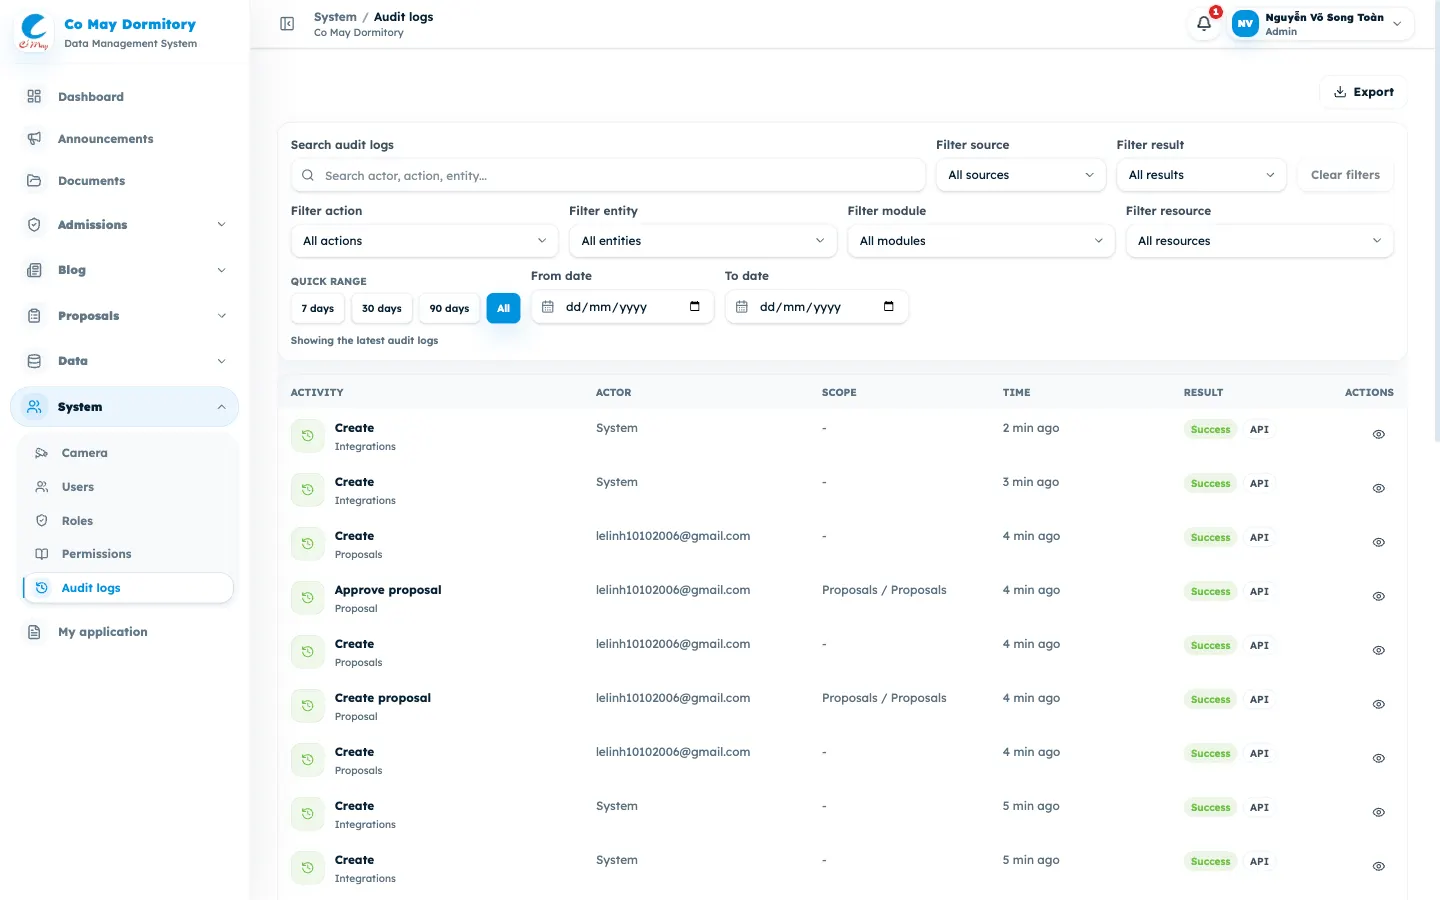The image size is (1440, 900).
Task: Select the 30 days quick range
Action: coord(382,308)
